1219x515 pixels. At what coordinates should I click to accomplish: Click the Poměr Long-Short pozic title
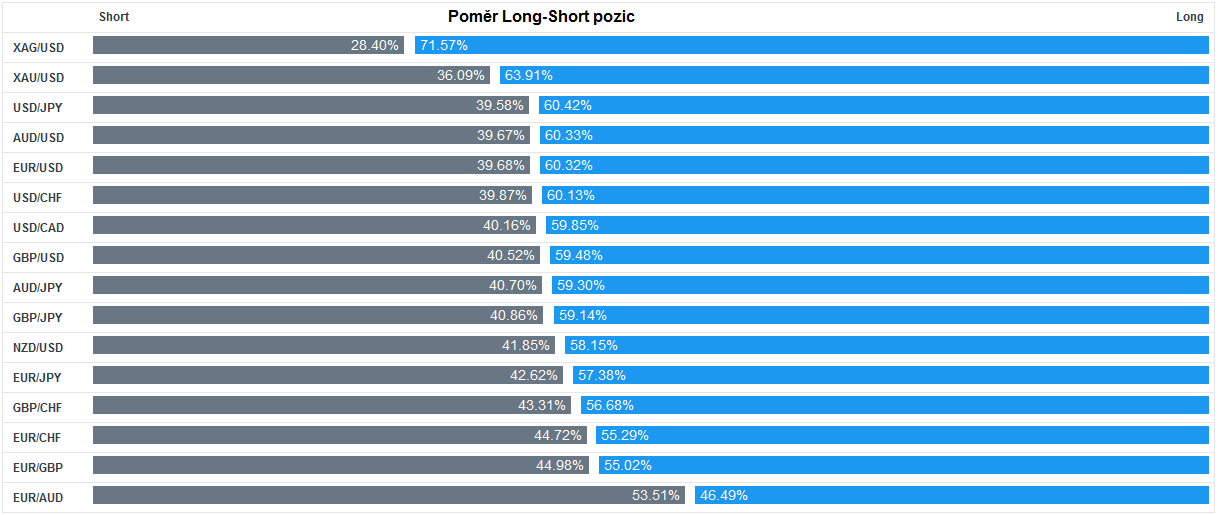(541, 17)
